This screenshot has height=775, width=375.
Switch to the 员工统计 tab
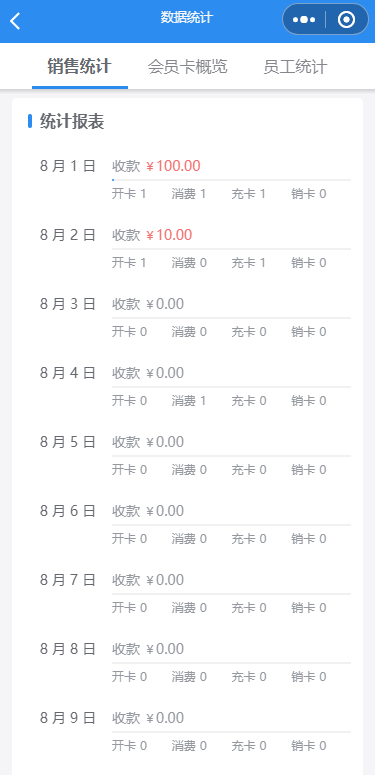295,67
